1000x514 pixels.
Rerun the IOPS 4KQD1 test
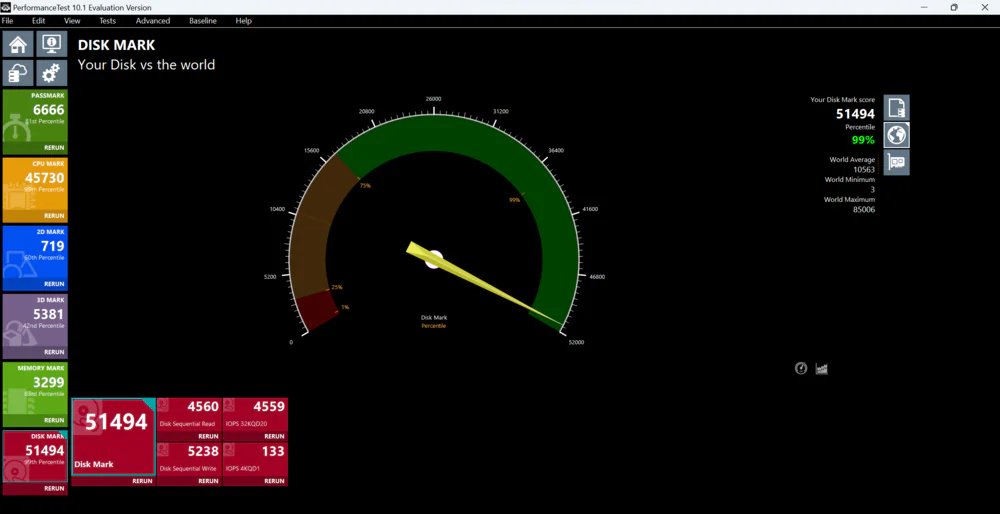point(274,481)
